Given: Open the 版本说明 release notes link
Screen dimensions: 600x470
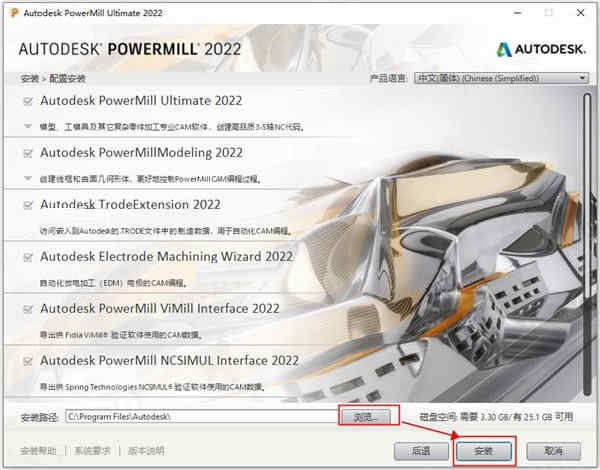Looking at the screenshot, I should [x=146, y=451].
